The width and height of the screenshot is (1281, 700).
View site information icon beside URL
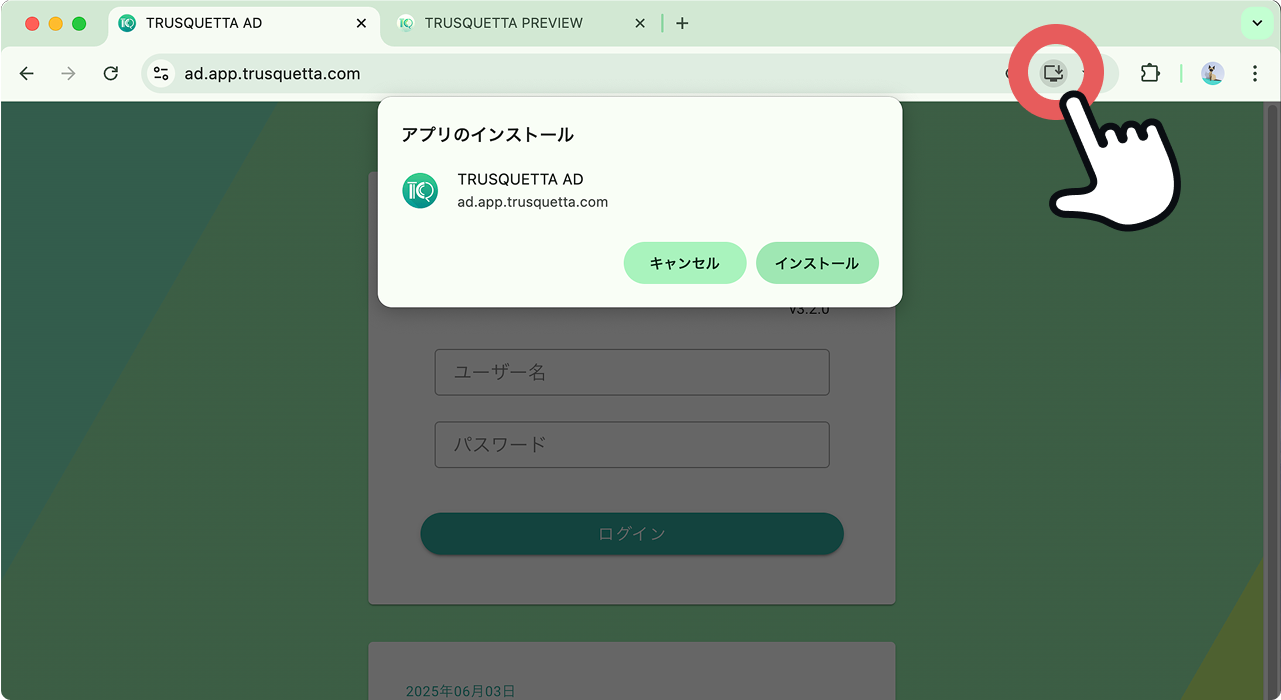(x=161, y=73)
